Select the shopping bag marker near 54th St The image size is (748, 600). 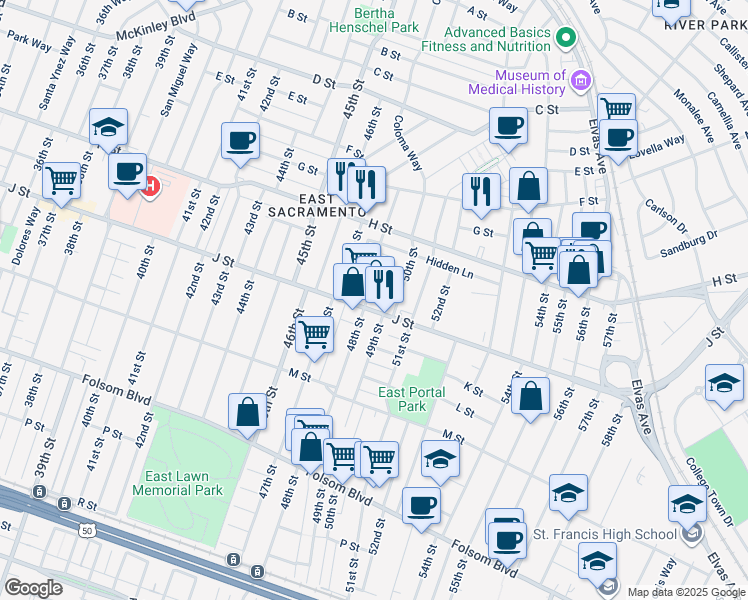coord(533,395)
